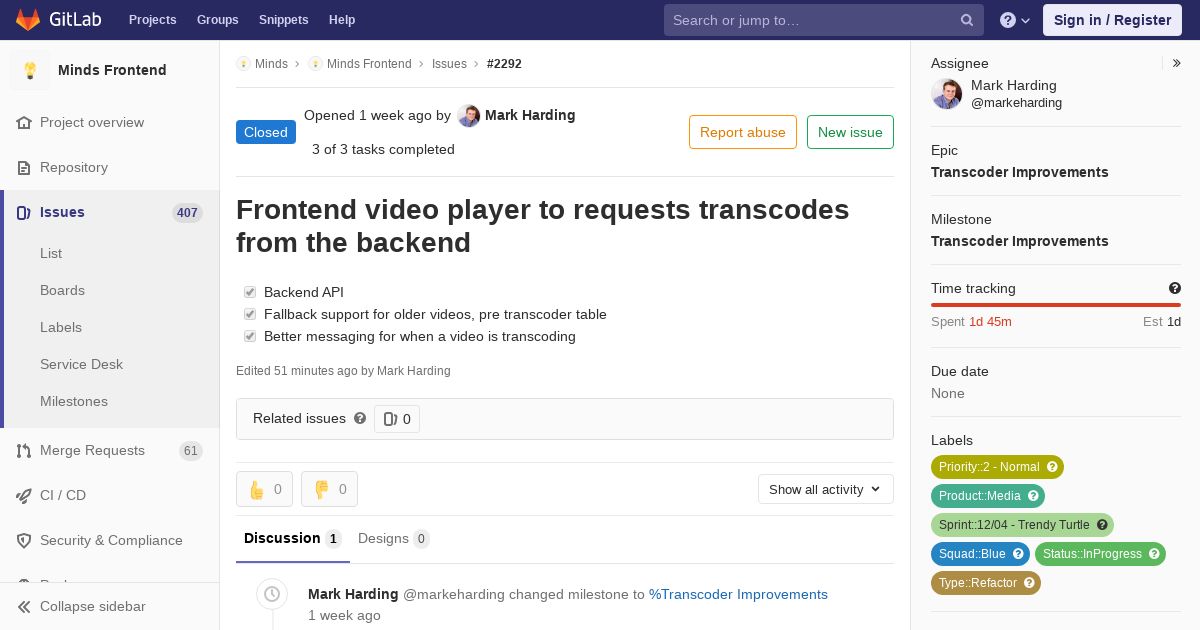The height and width of the screenshot is (630, 1200).
Task: Click the Issues breadcrumb link
Action: (x=449, y=64)
